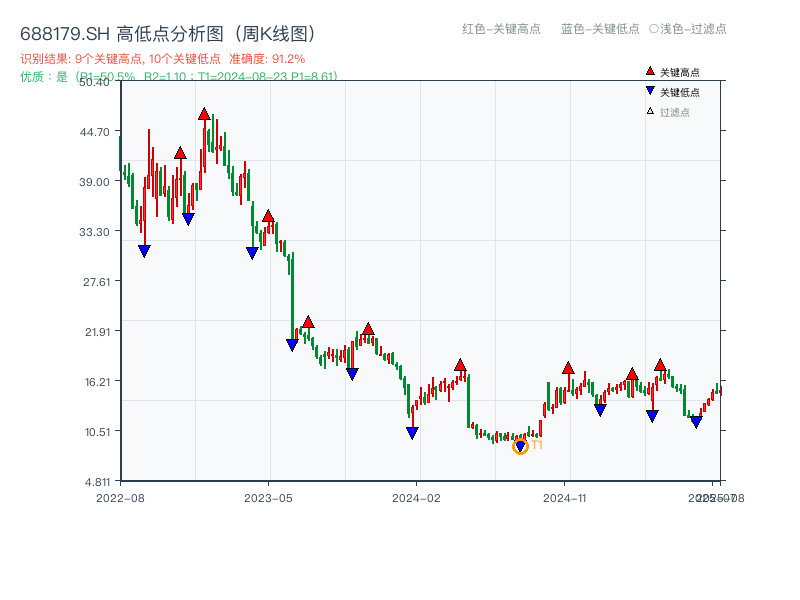
Task: Click the red peak marker near 47 high
Action: (205, 113)
